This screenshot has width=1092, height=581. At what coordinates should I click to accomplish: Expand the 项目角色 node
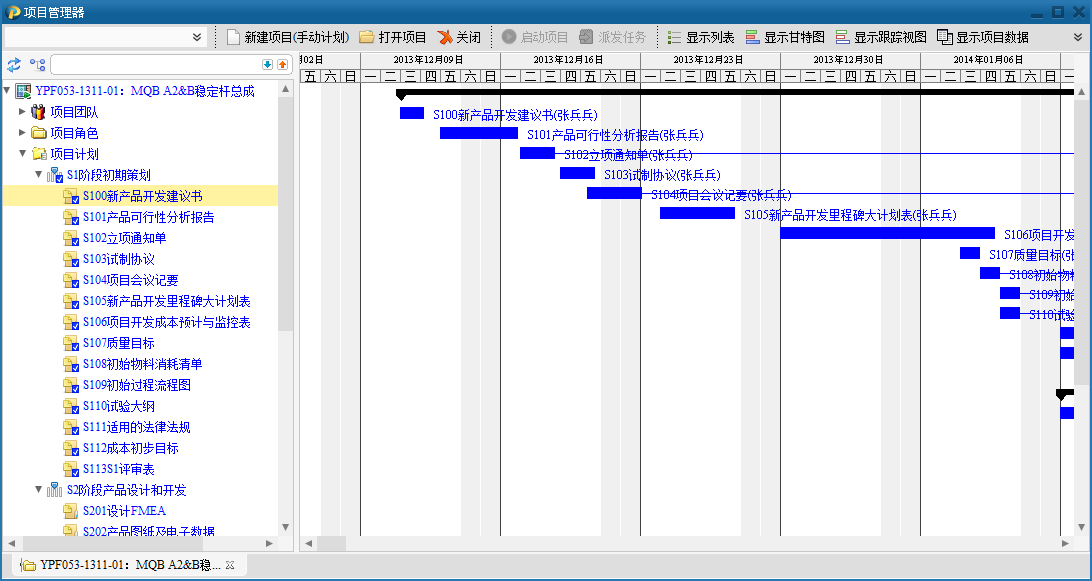(22, 132)
